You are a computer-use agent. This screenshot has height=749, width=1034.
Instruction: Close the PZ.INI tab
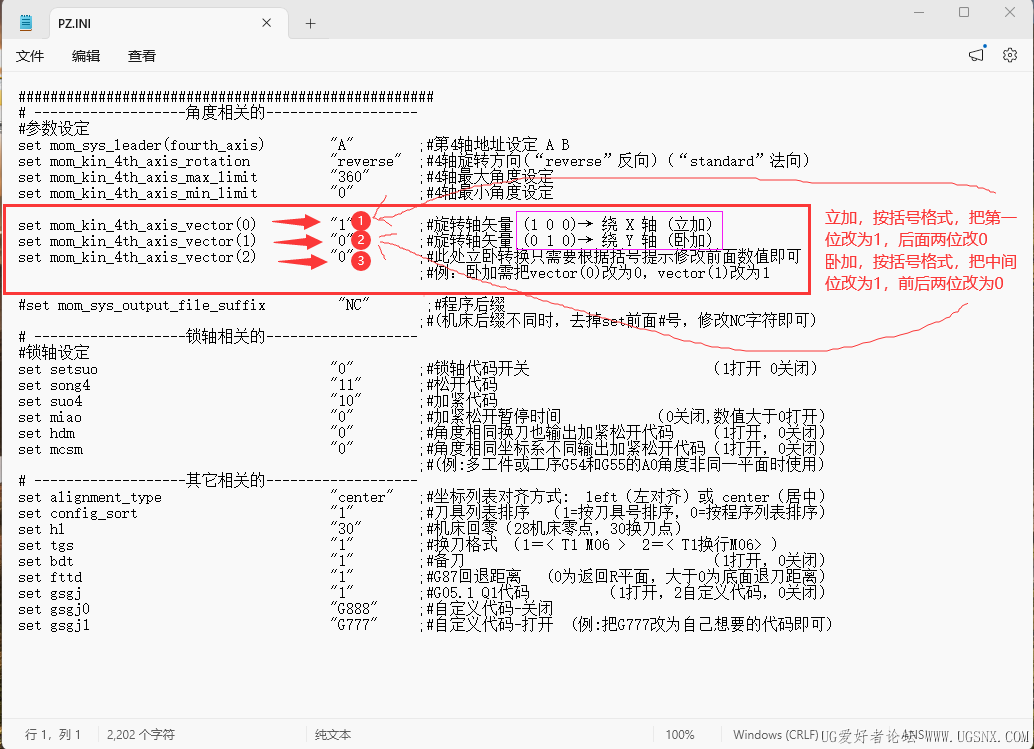click(x=266, y=23)
